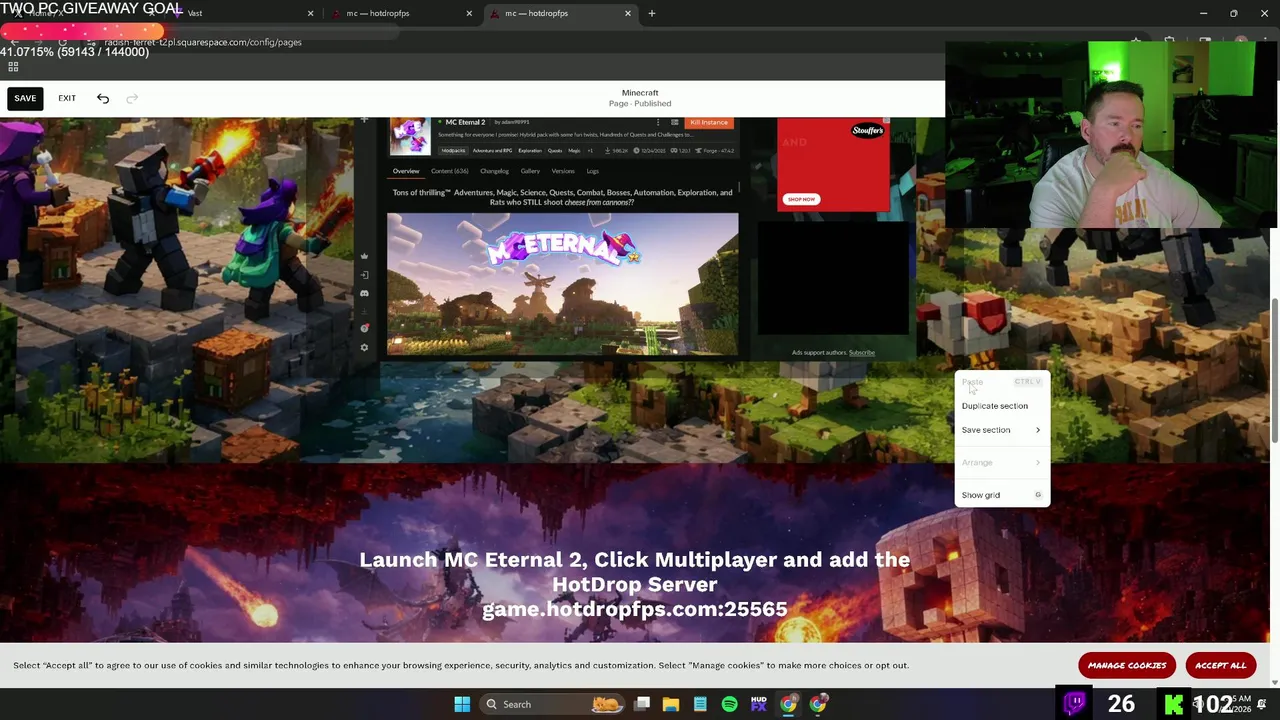The width and height of the screenshot is (1280, 720).
Task: Open the Notepad icon in the taskbar
Action: click(x=700, y=704)
